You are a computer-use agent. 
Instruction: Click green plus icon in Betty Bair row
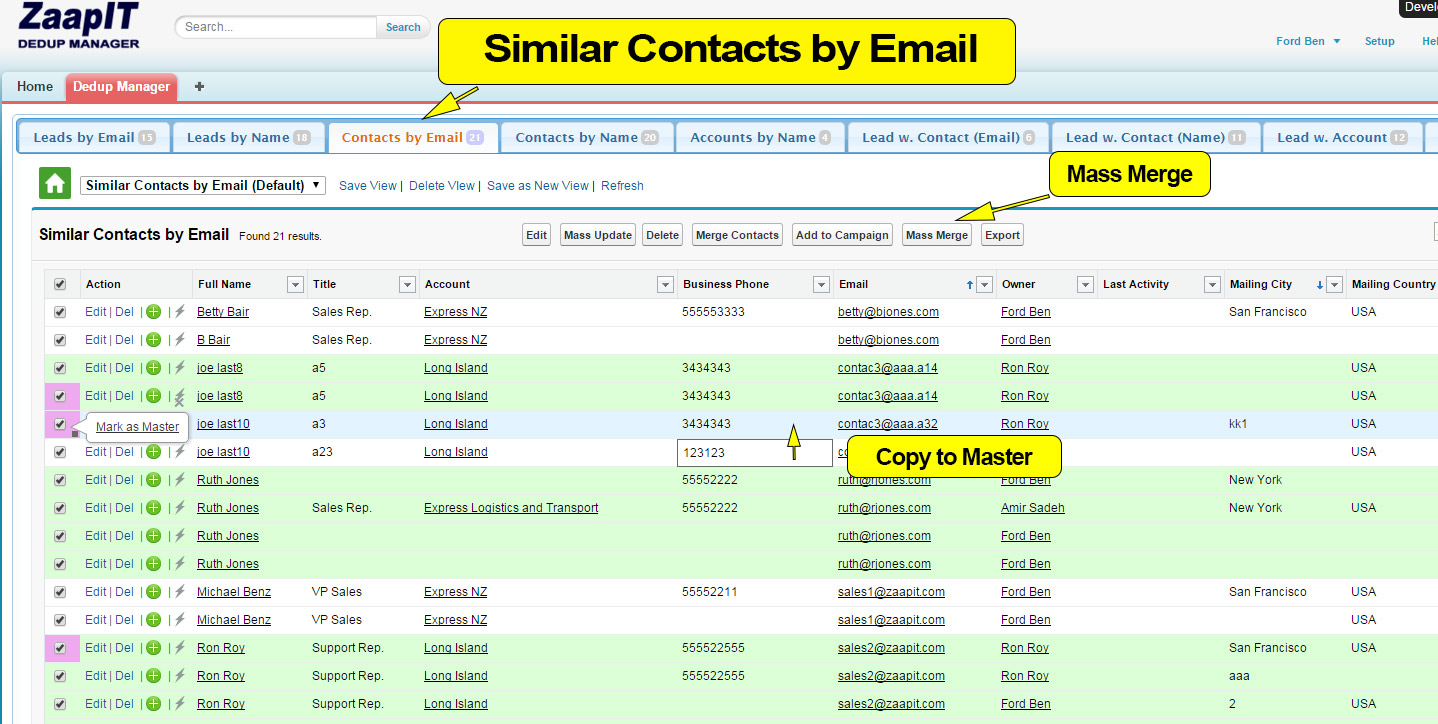point(153,312)
